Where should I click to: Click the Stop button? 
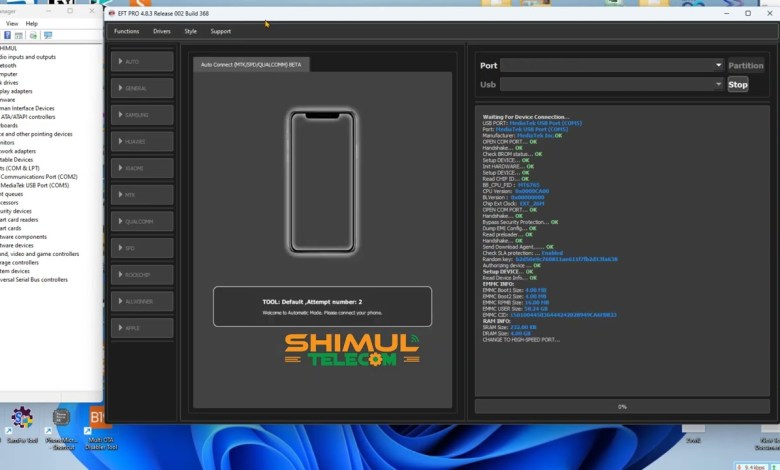click(738, 85)
